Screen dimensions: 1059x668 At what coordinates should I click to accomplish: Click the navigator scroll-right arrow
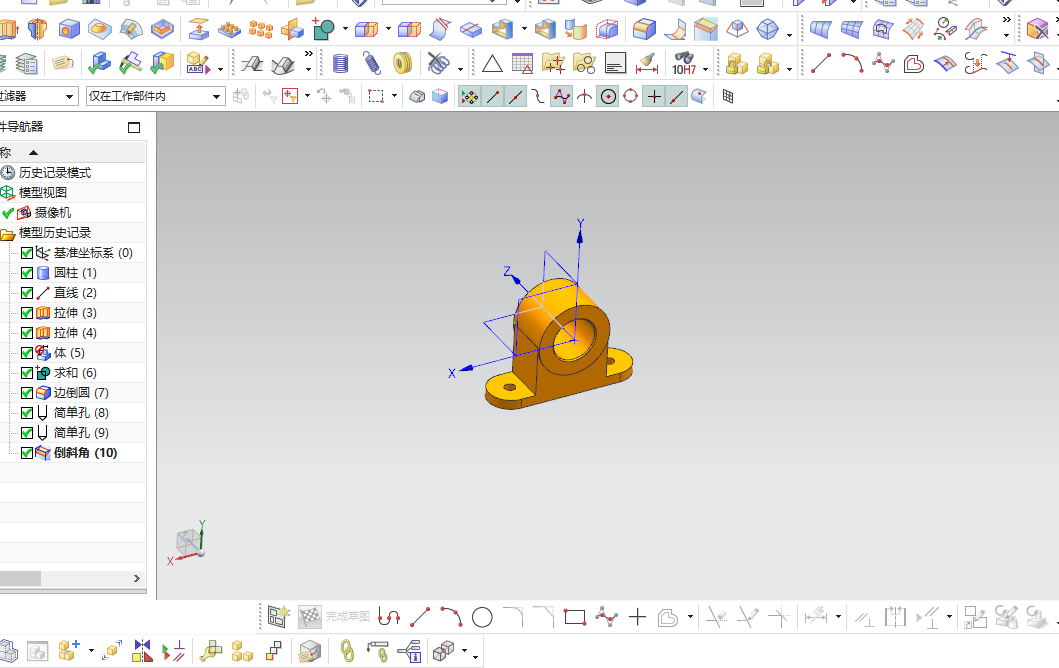[136, 578]
